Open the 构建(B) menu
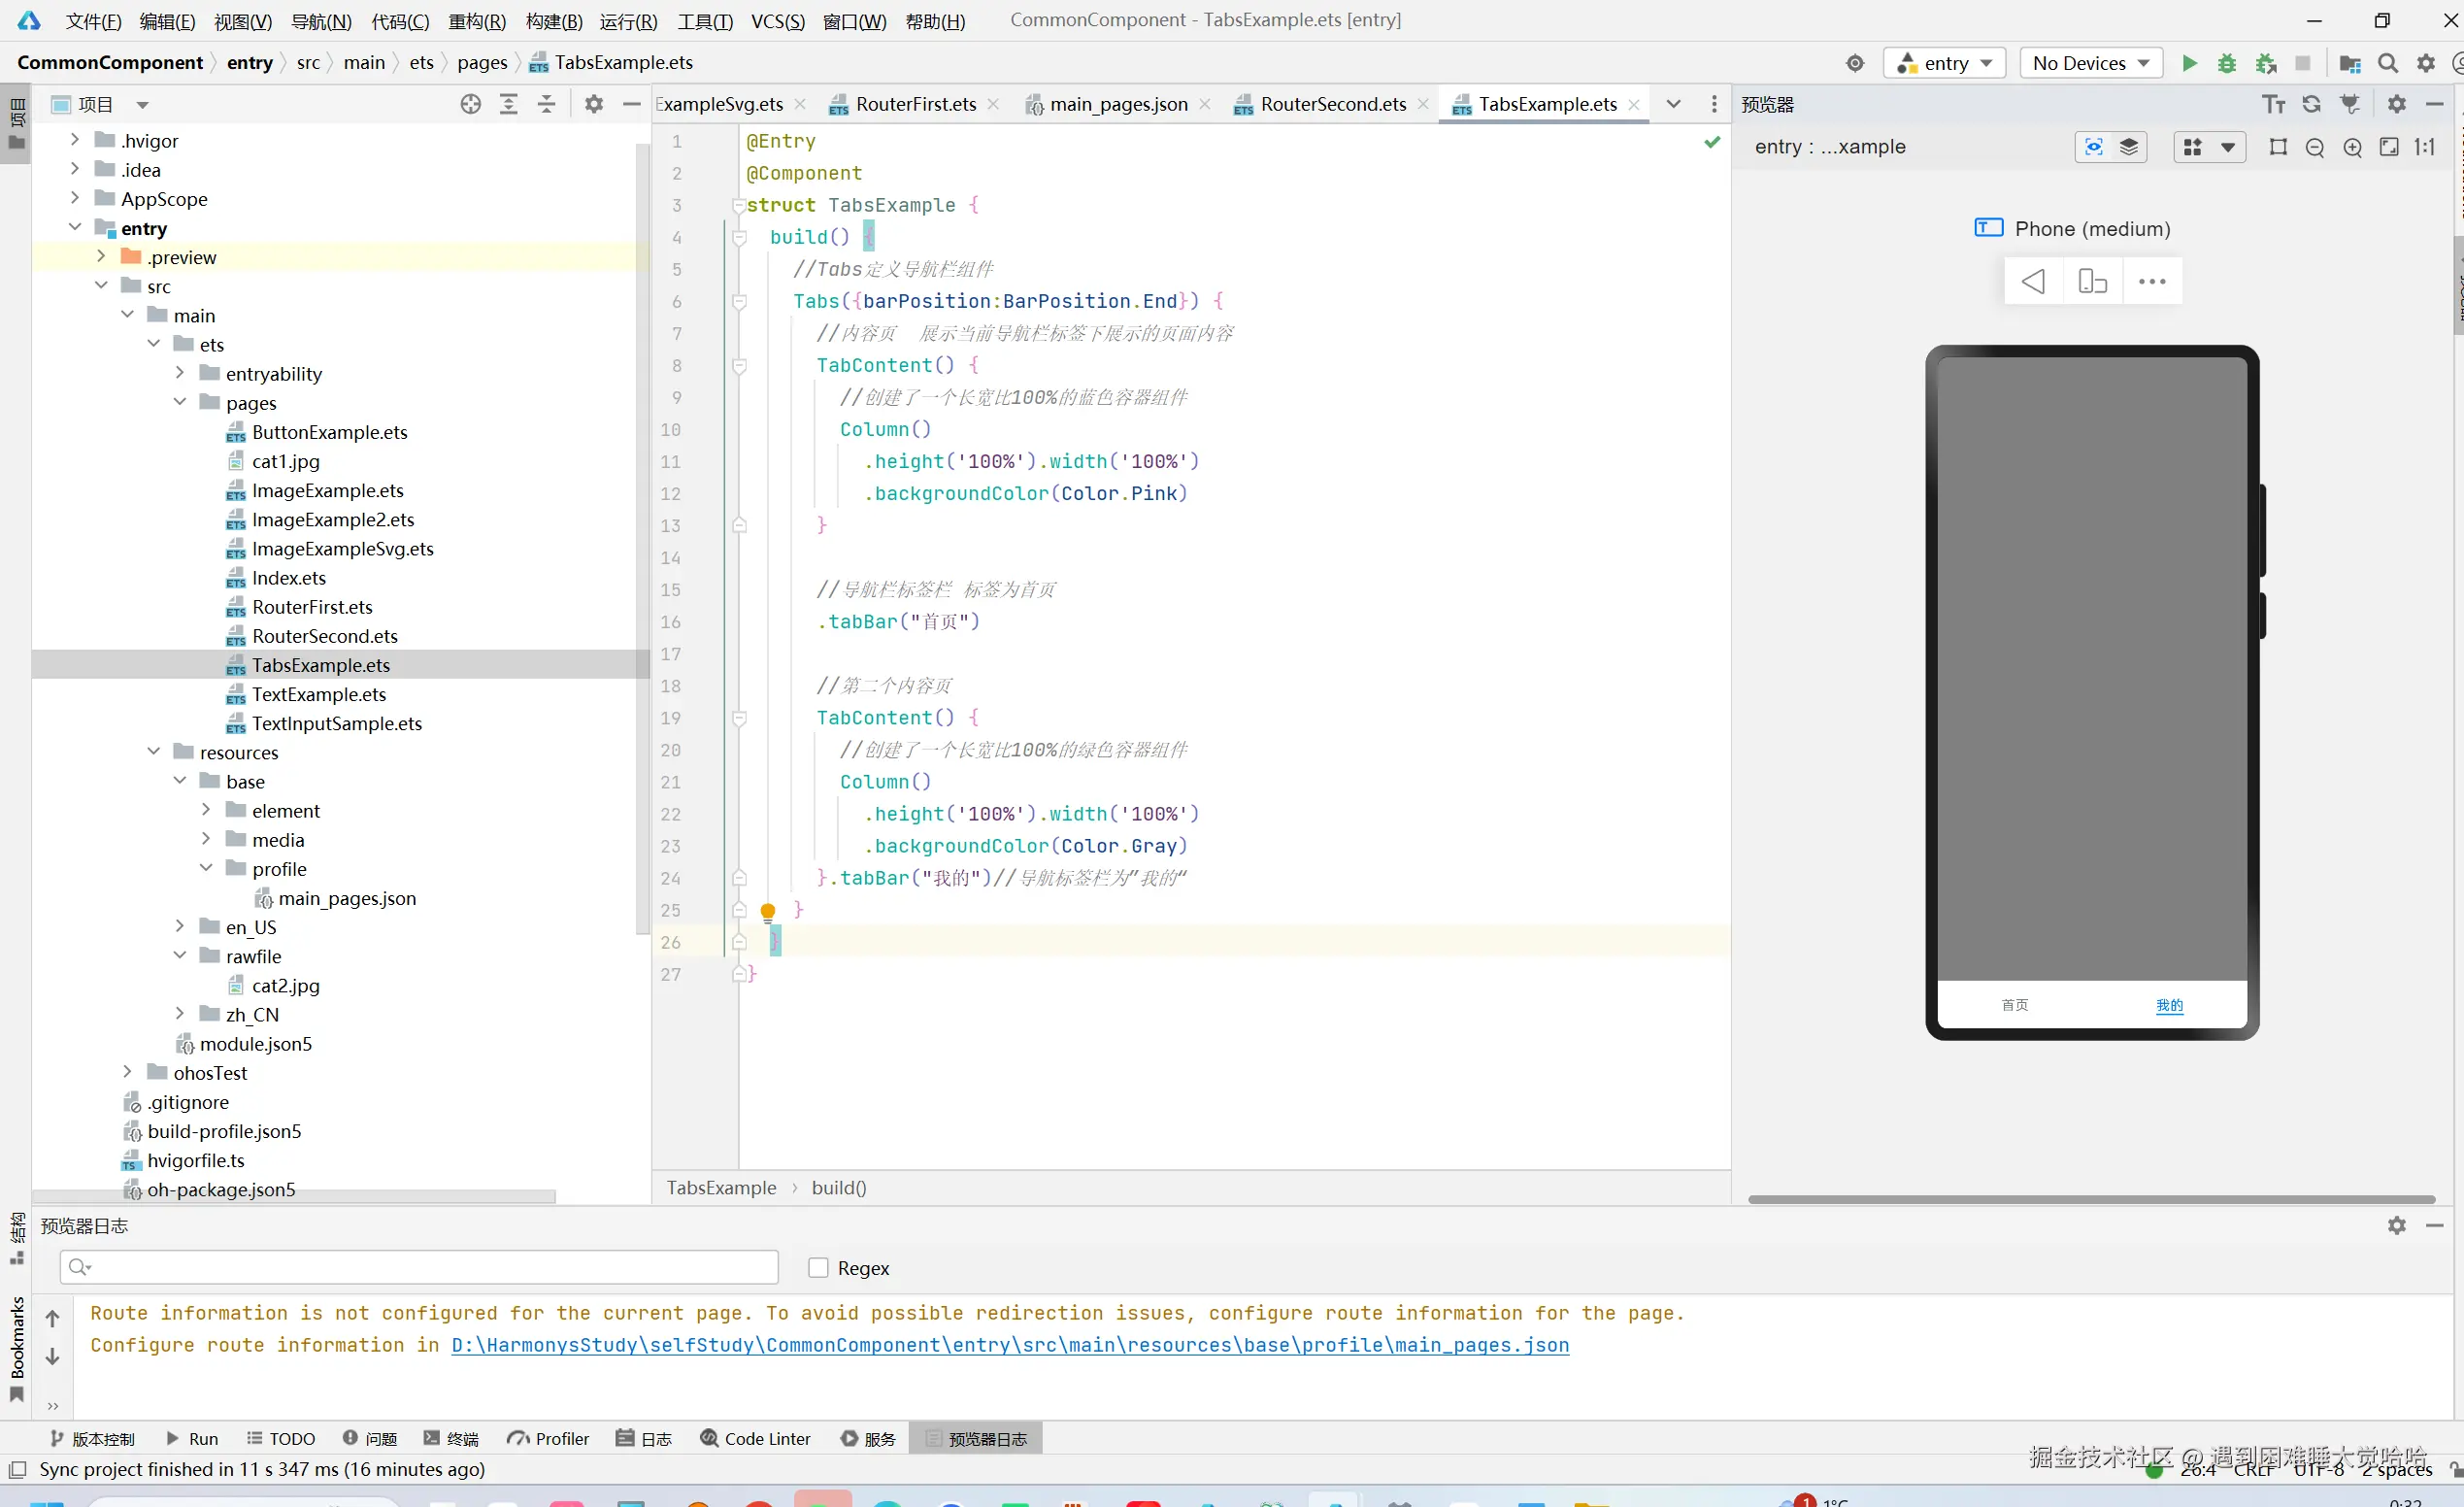Viewport: 2464px width, 1507px height. (553, 21)
